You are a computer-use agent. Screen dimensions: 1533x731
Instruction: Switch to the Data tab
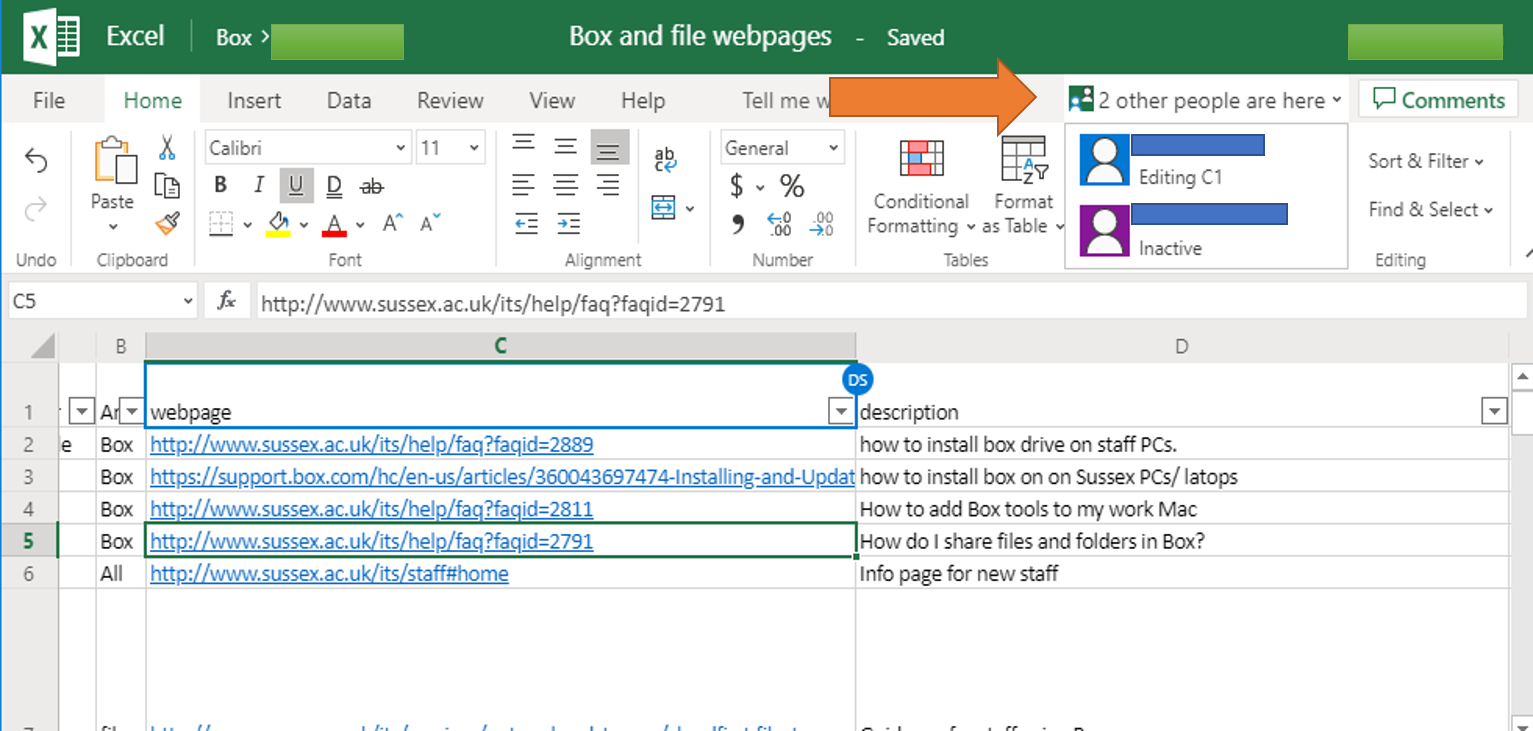pos(349,100)
